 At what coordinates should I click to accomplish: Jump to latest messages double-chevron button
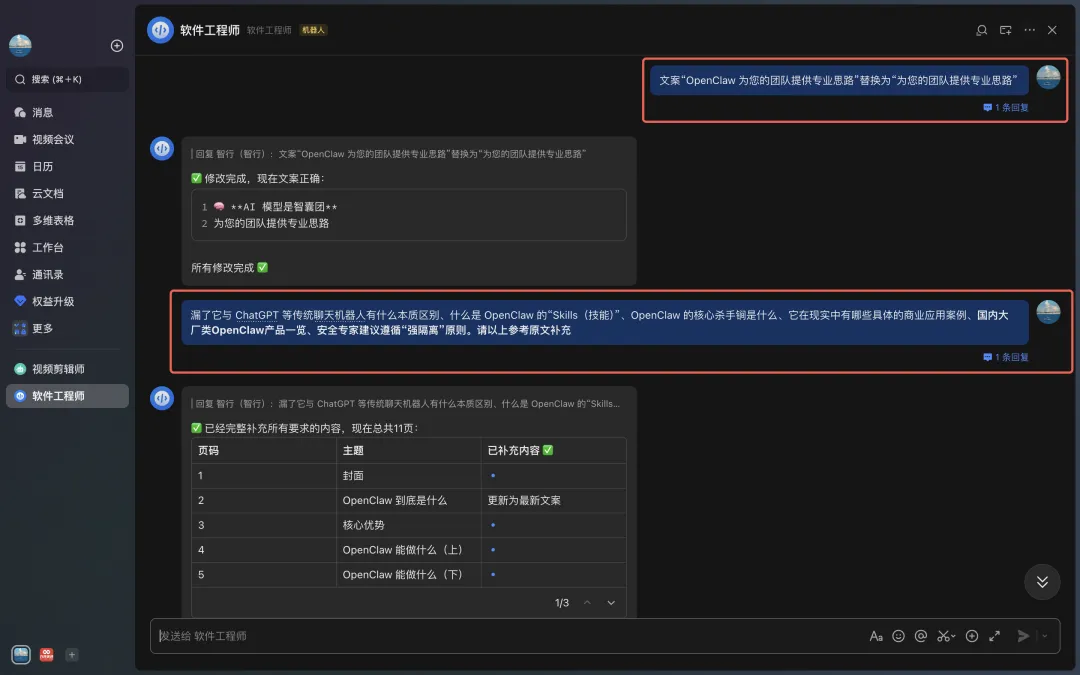tap(1042, 582)
